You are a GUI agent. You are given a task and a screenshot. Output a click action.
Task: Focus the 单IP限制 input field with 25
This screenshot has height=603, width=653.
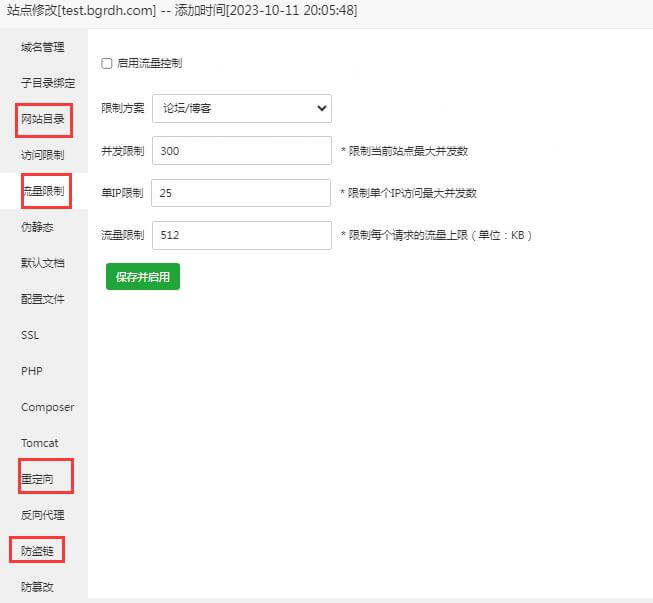click(241, 193)
